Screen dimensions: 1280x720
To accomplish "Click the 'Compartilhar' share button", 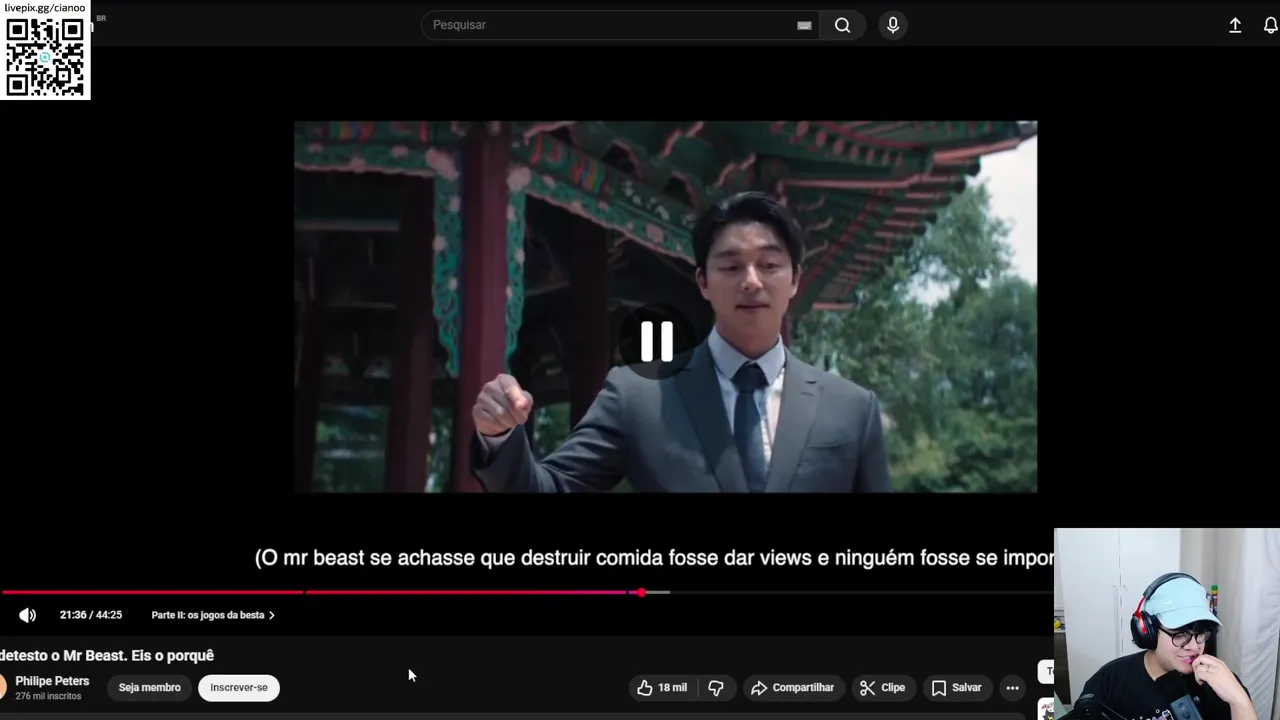I will (x=792, y=687).
